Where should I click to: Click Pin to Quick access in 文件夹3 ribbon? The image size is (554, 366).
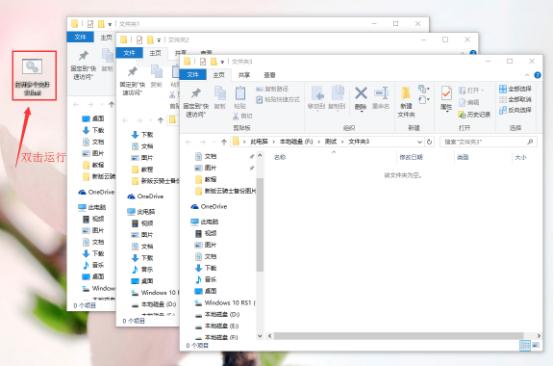point(195,103)
